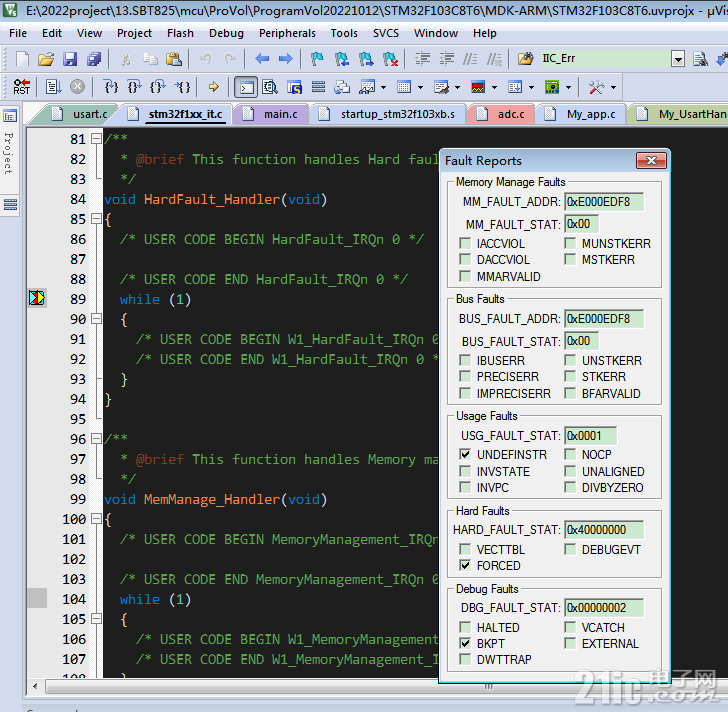Screen dimensions: 728x712
Task: Save the current file icon
Action: [x=70, y=59]
